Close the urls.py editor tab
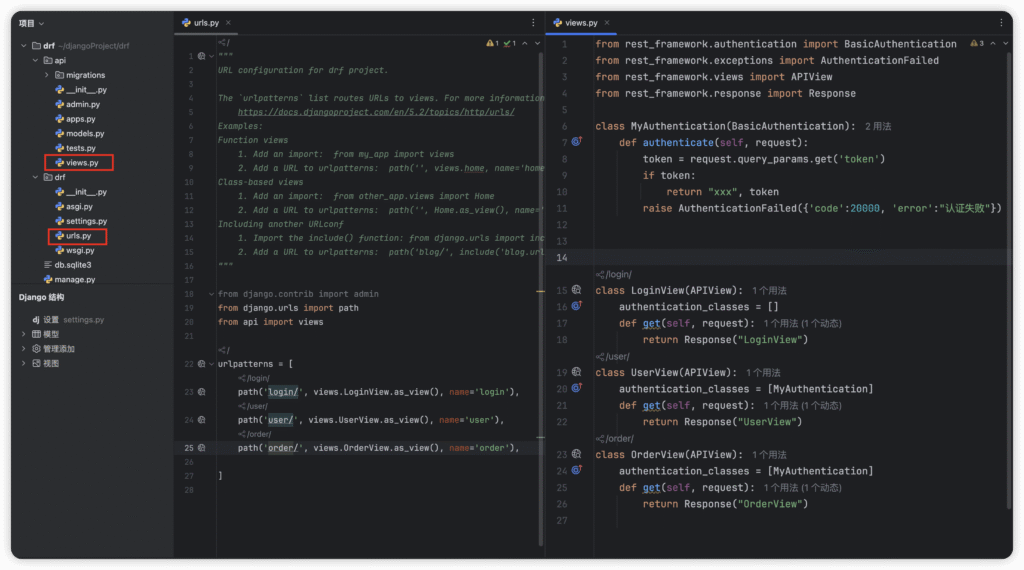Screen dimensions: 1024x570 pos(229,22)
